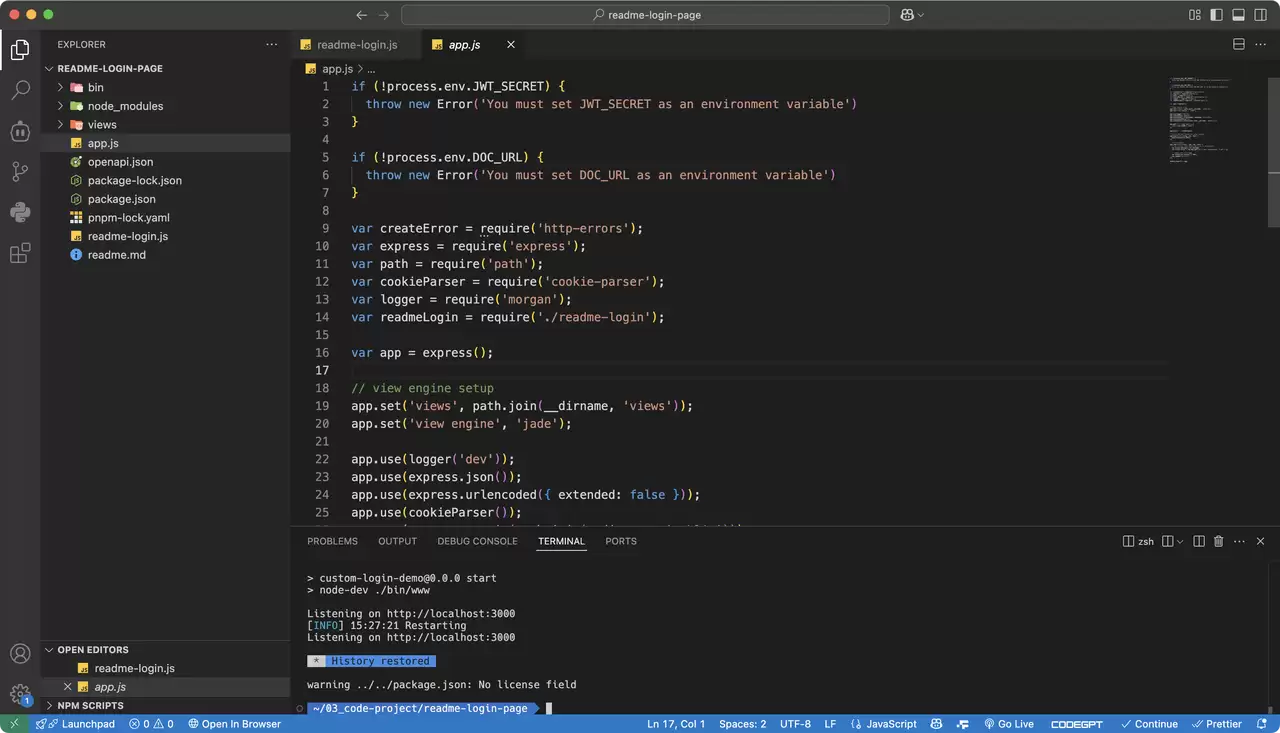Toggle the primary side bar visibility
Screen dimensions: 1280x733
1216,15
